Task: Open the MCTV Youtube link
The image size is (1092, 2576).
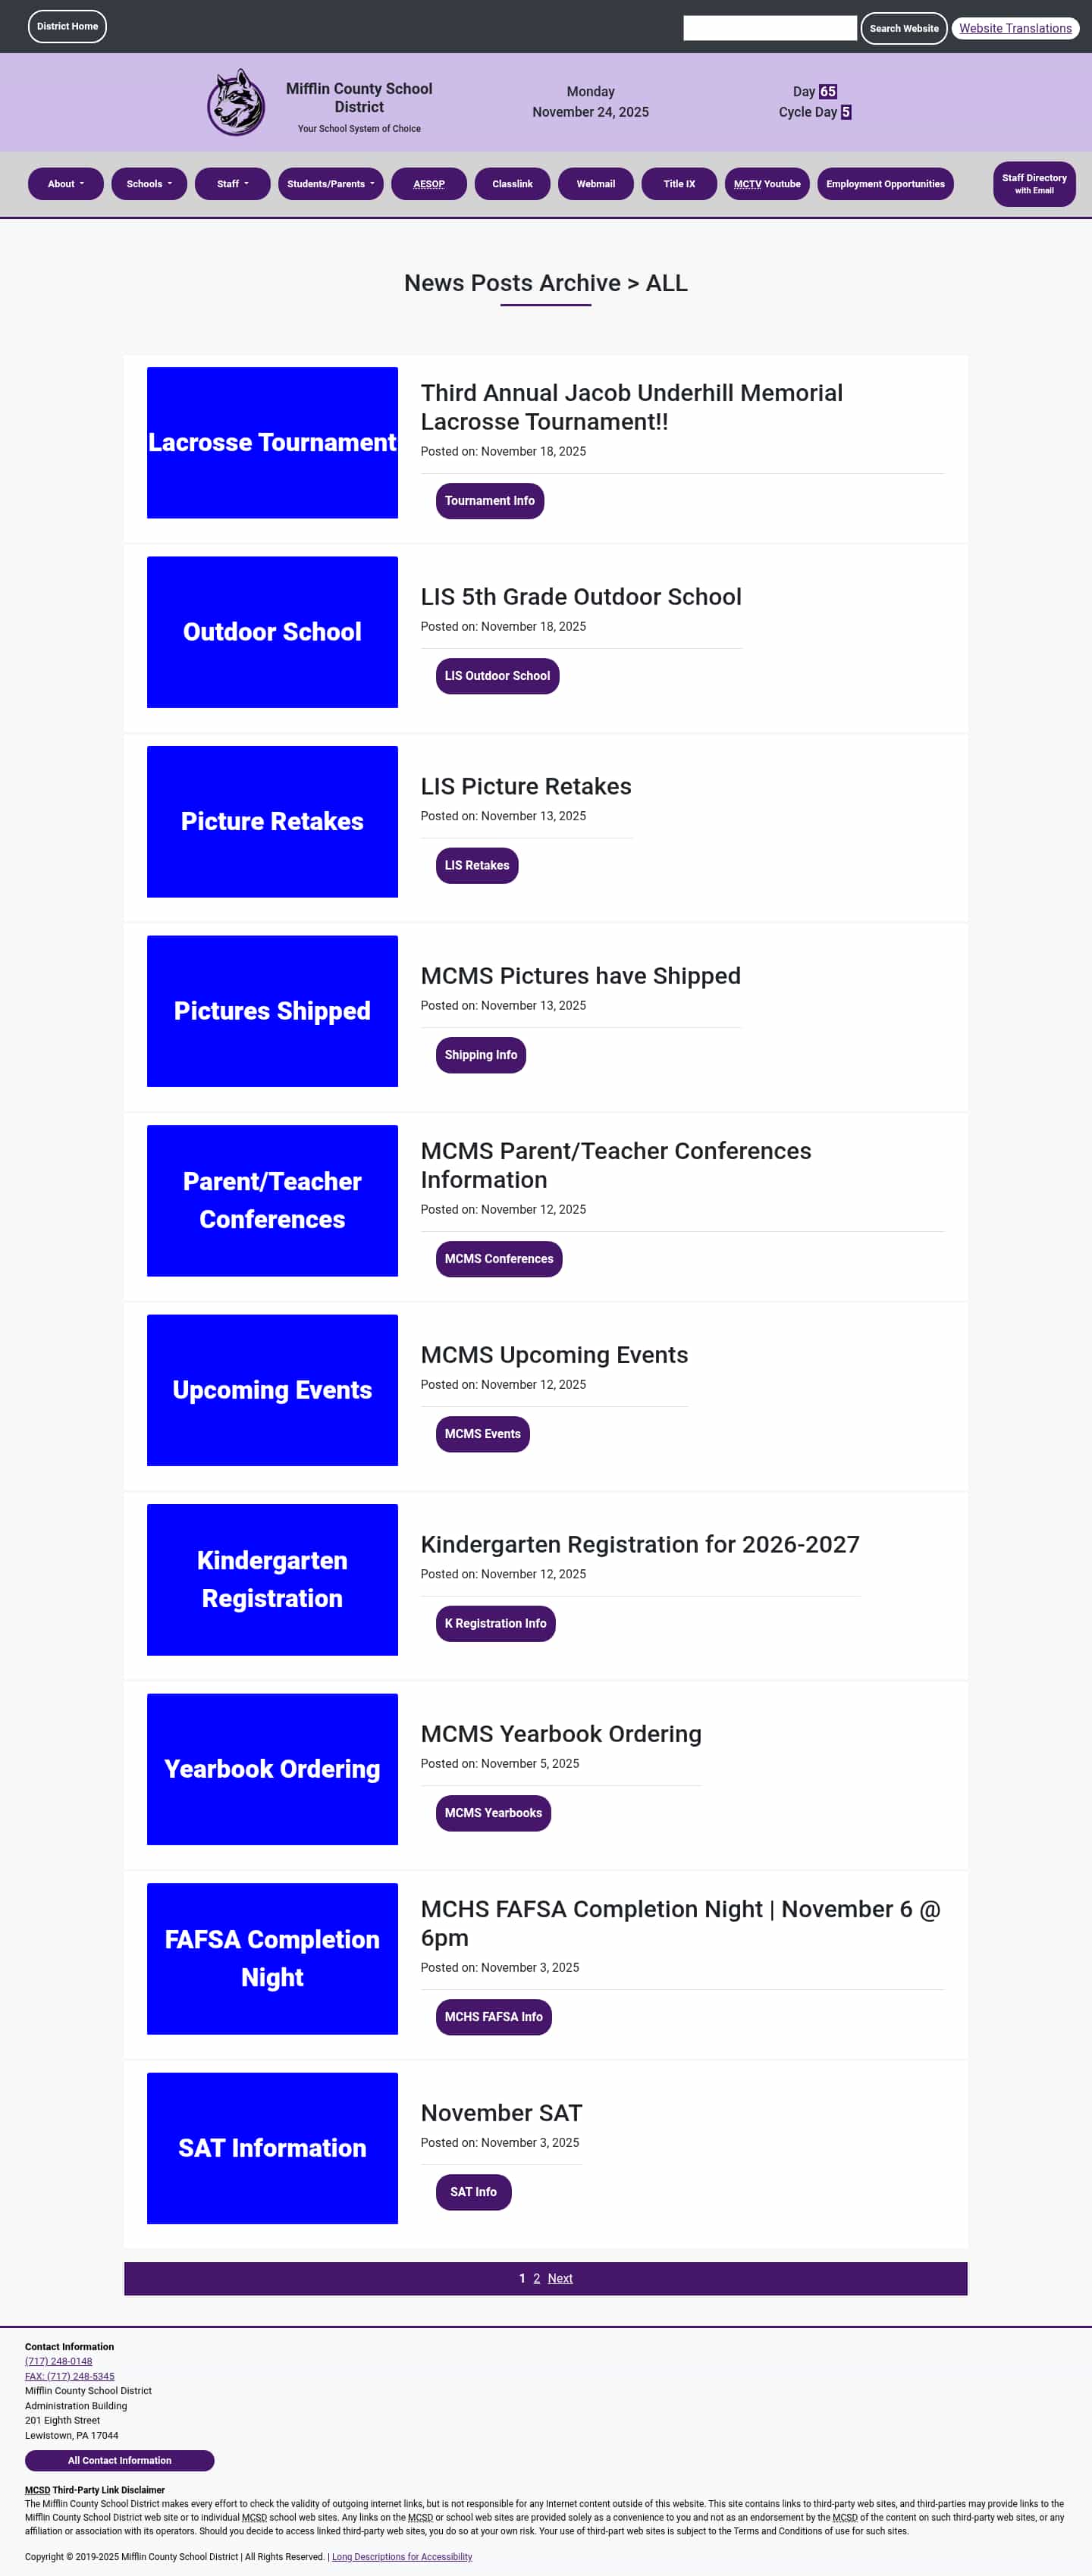Action: [767, 184]
